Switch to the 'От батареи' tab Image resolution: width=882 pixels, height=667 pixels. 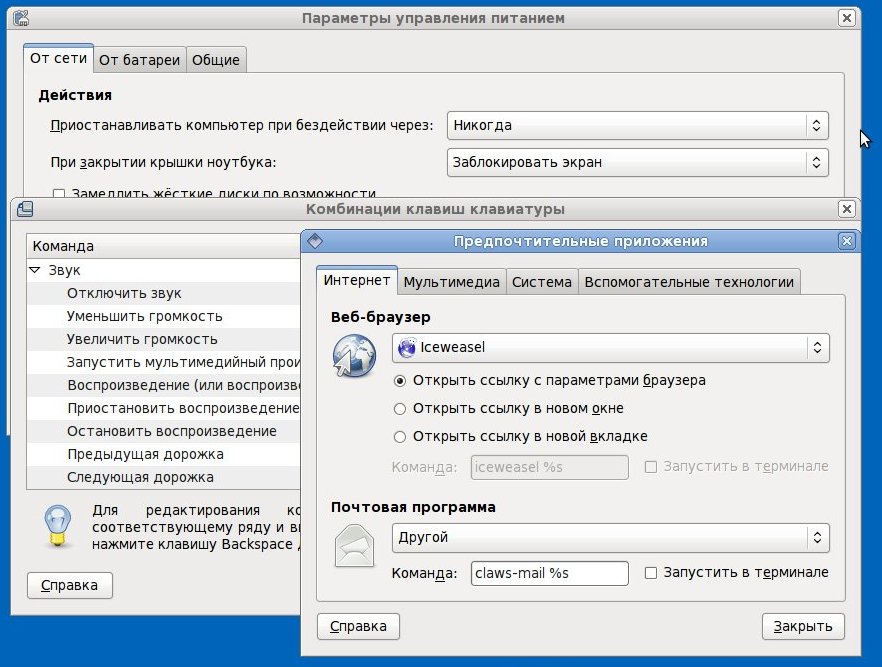point(140,60)
